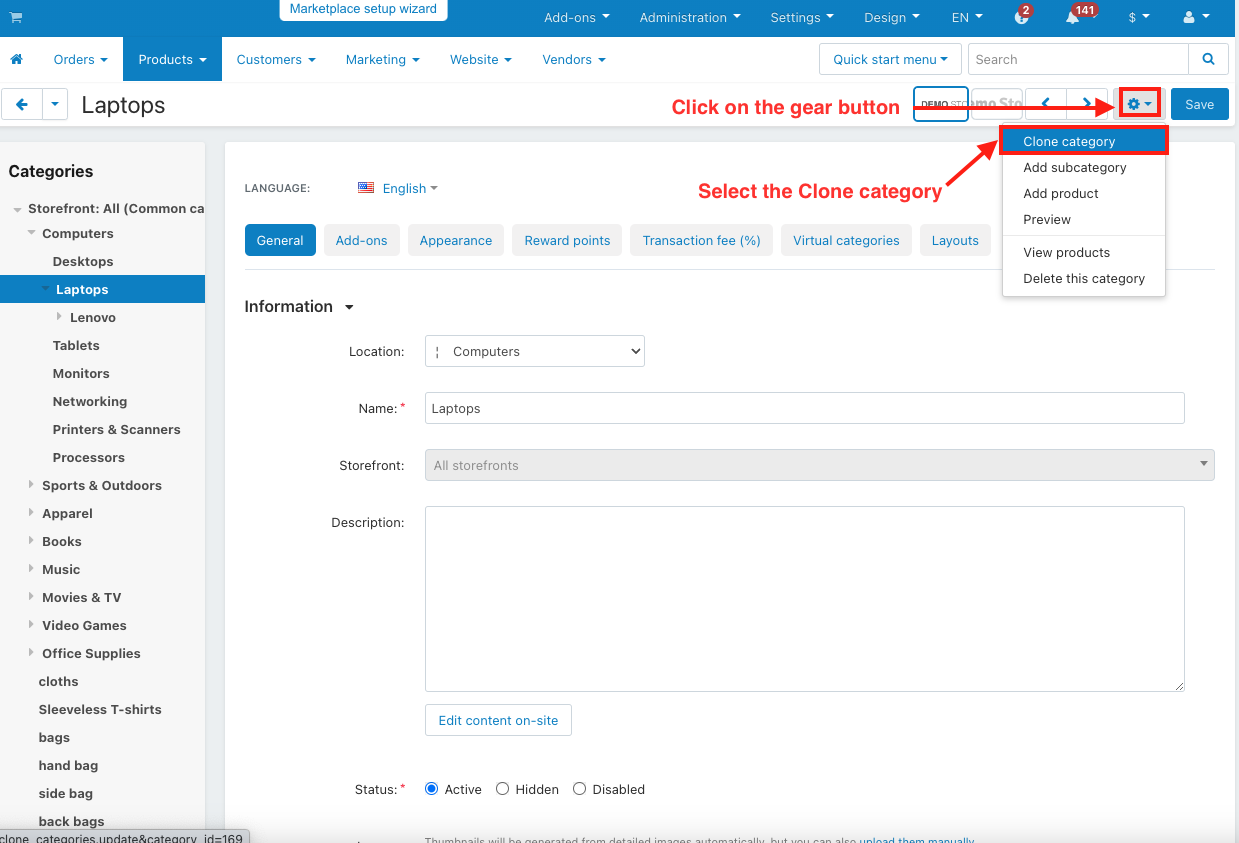Expand the Sports & Outdoors category
The image size is (1239, 843).
[x=31, y=485]
